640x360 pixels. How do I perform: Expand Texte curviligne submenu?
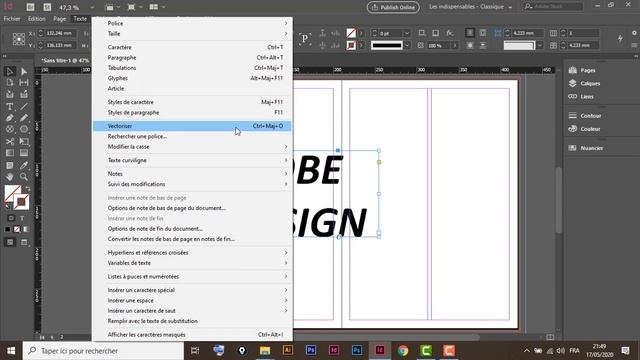coord(192,160)
